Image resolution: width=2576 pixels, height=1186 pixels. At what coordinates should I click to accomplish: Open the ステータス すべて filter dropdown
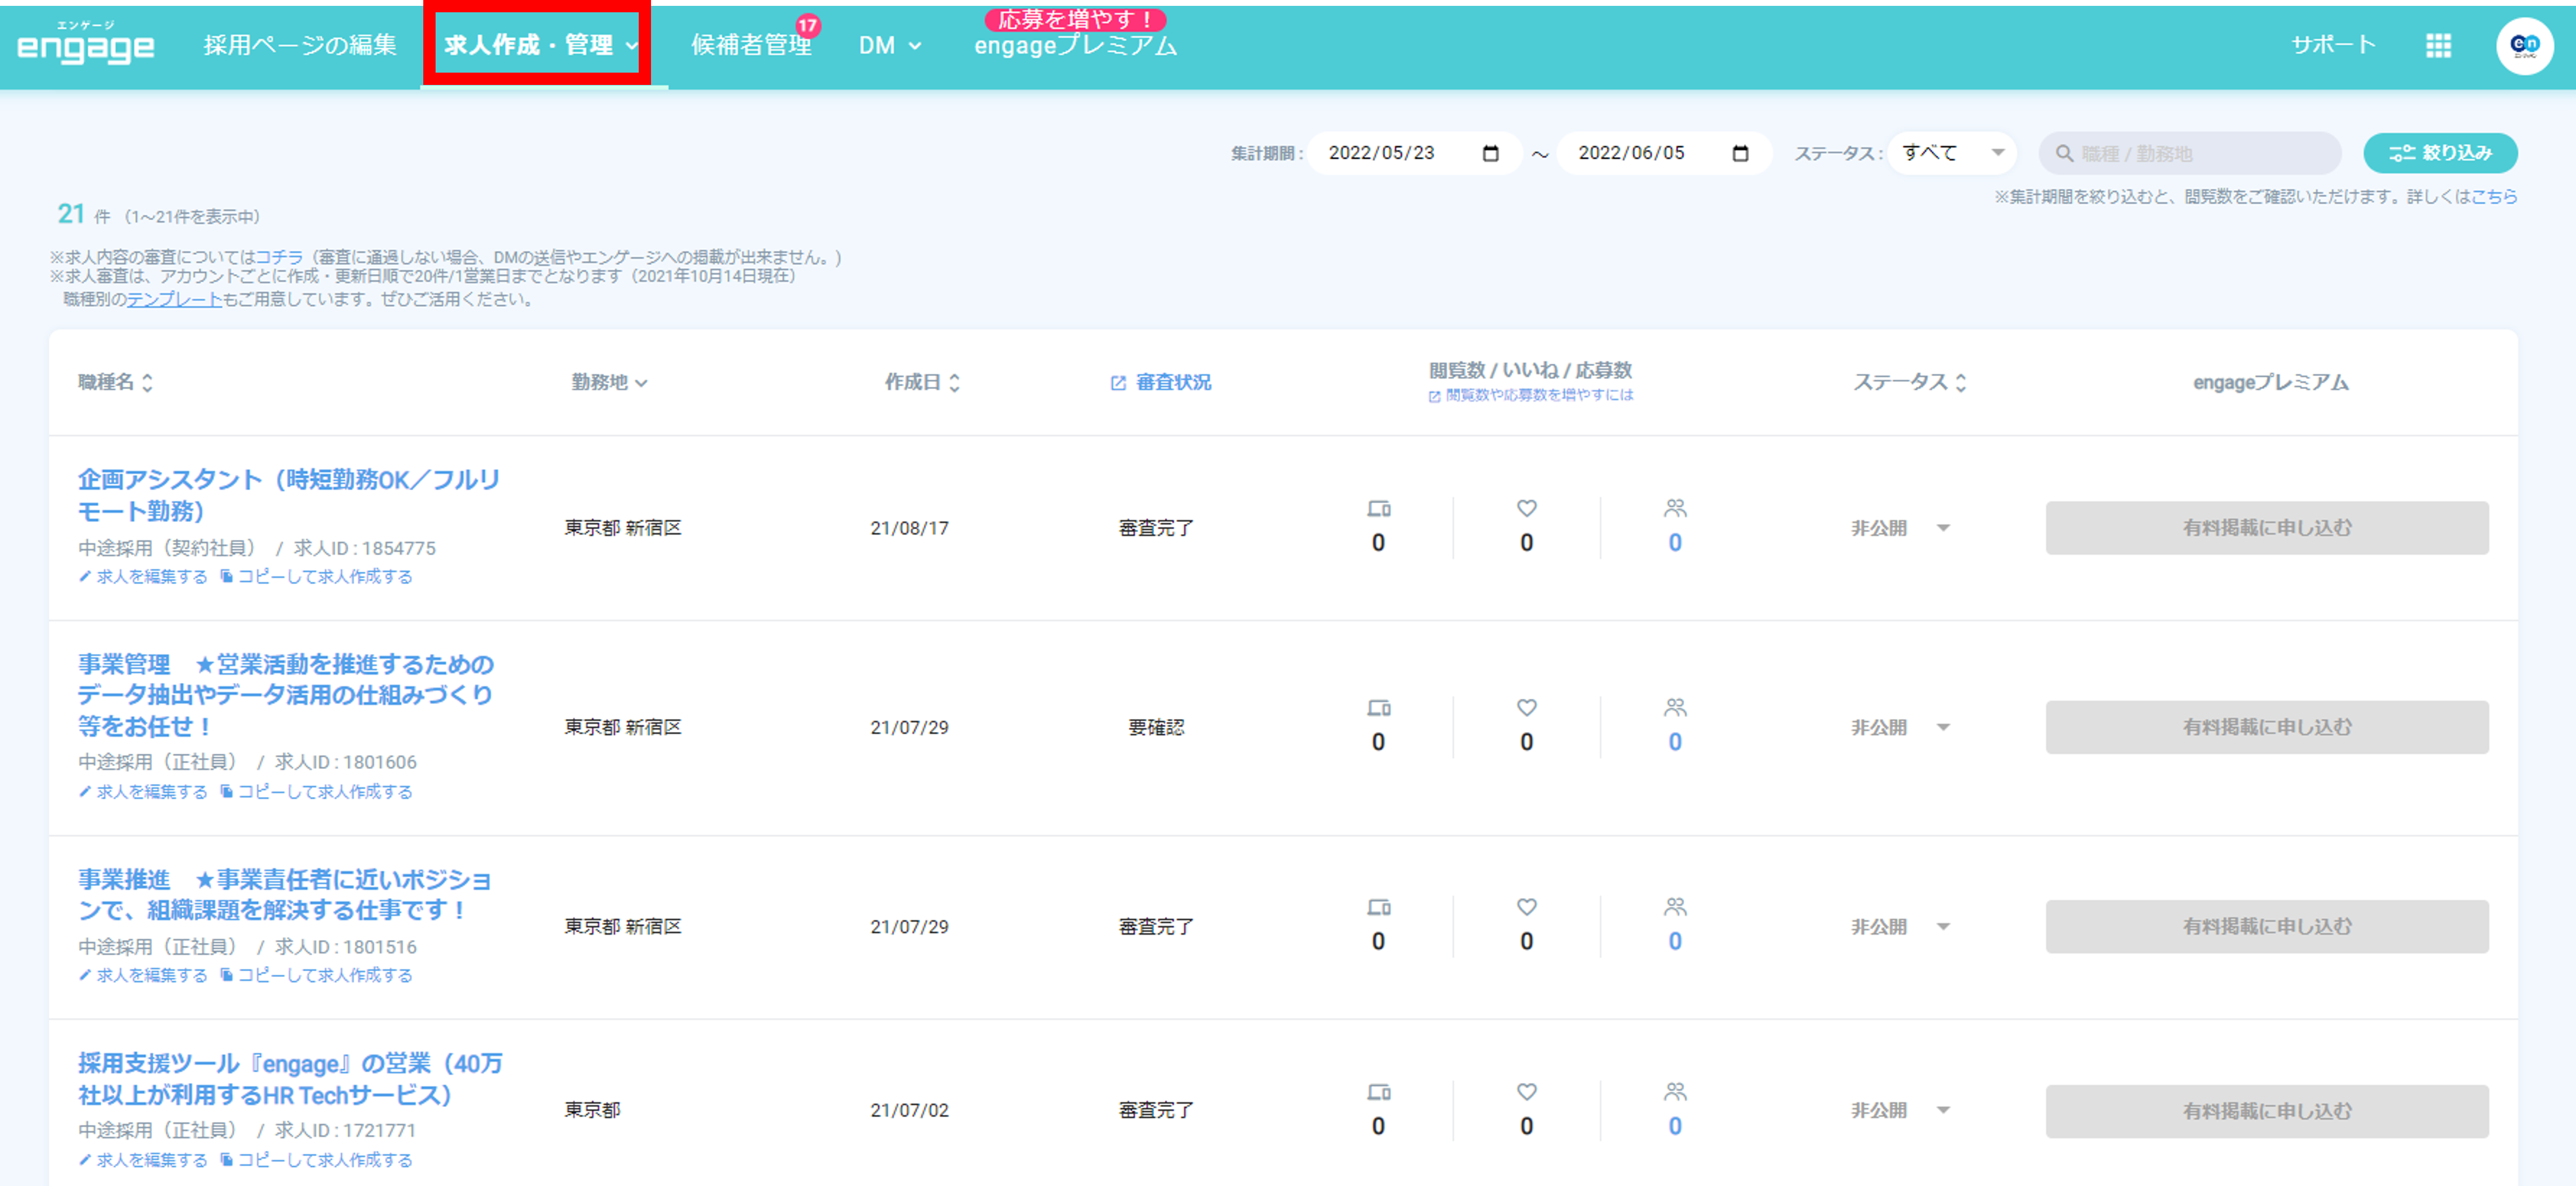[x=1952, y=153]
